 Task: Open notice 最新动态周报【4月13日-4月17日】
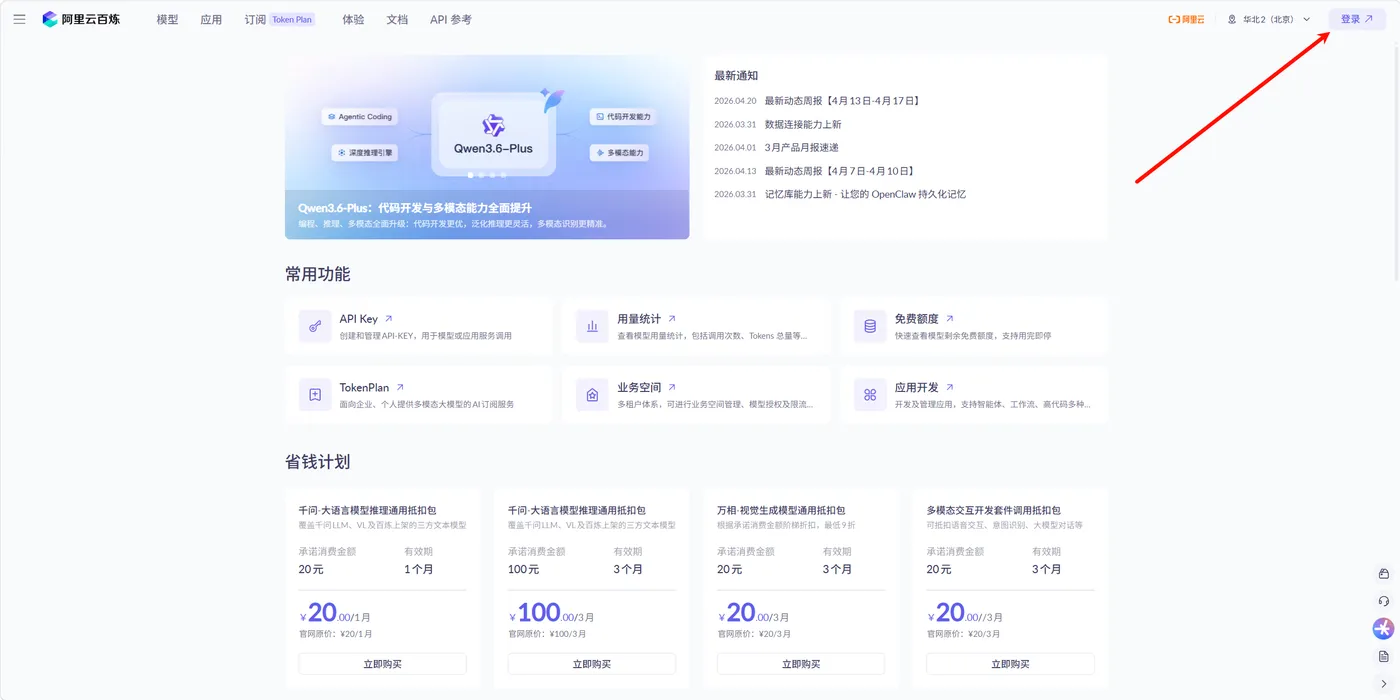pyautogui.click(x=843, y=101)
